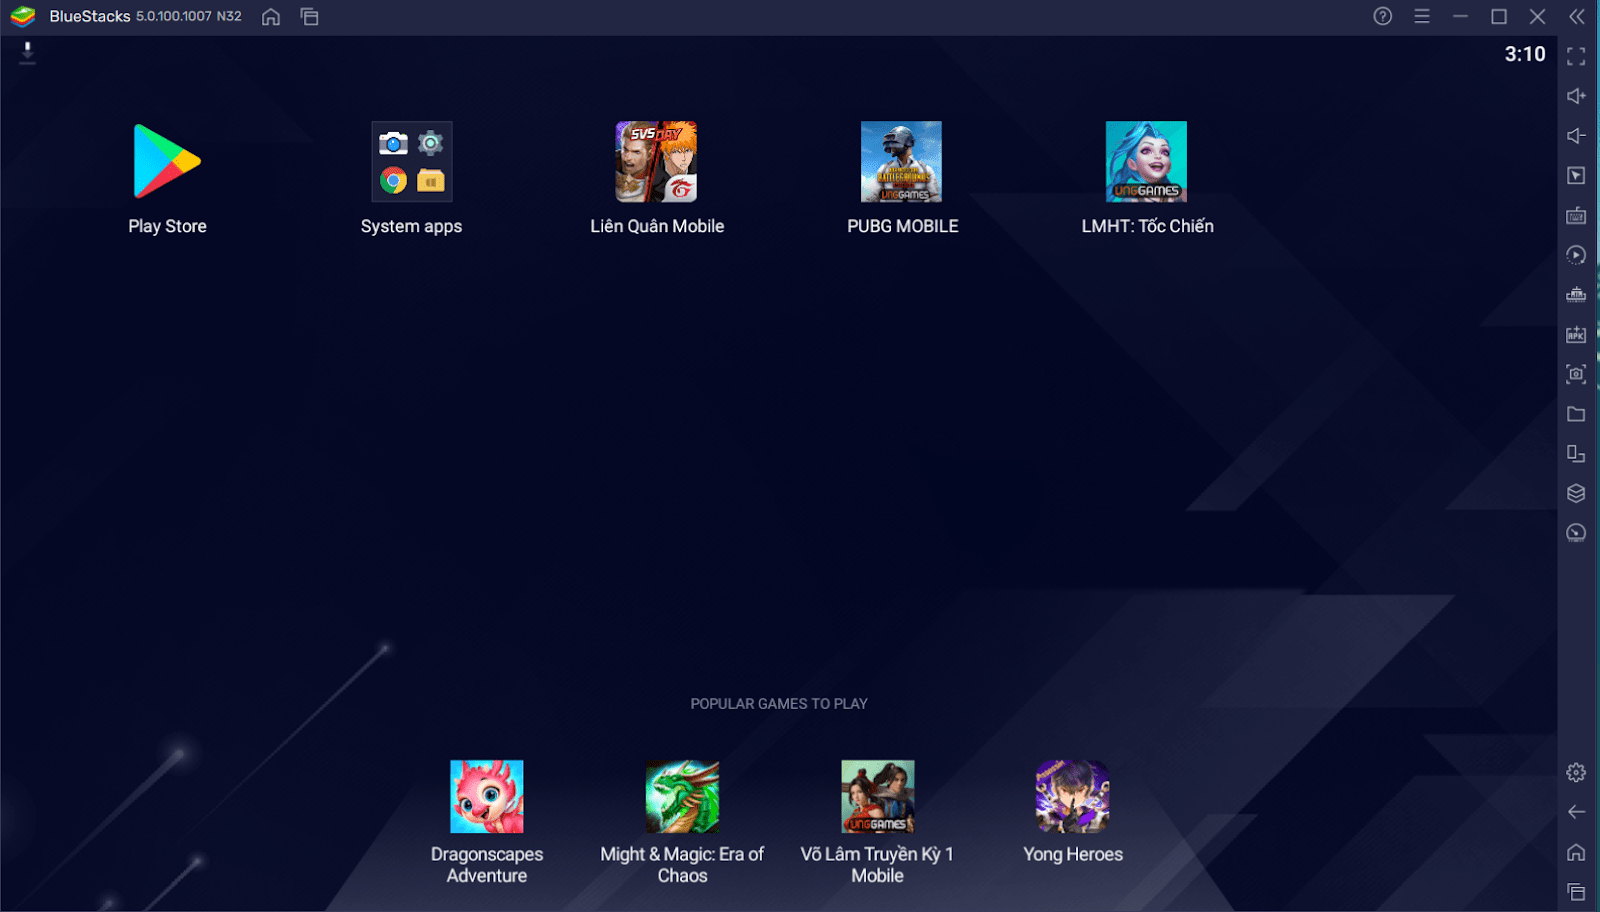1600x912 pixels.
Task: Open the Play Store app
Action: click(x=167, y=162)
